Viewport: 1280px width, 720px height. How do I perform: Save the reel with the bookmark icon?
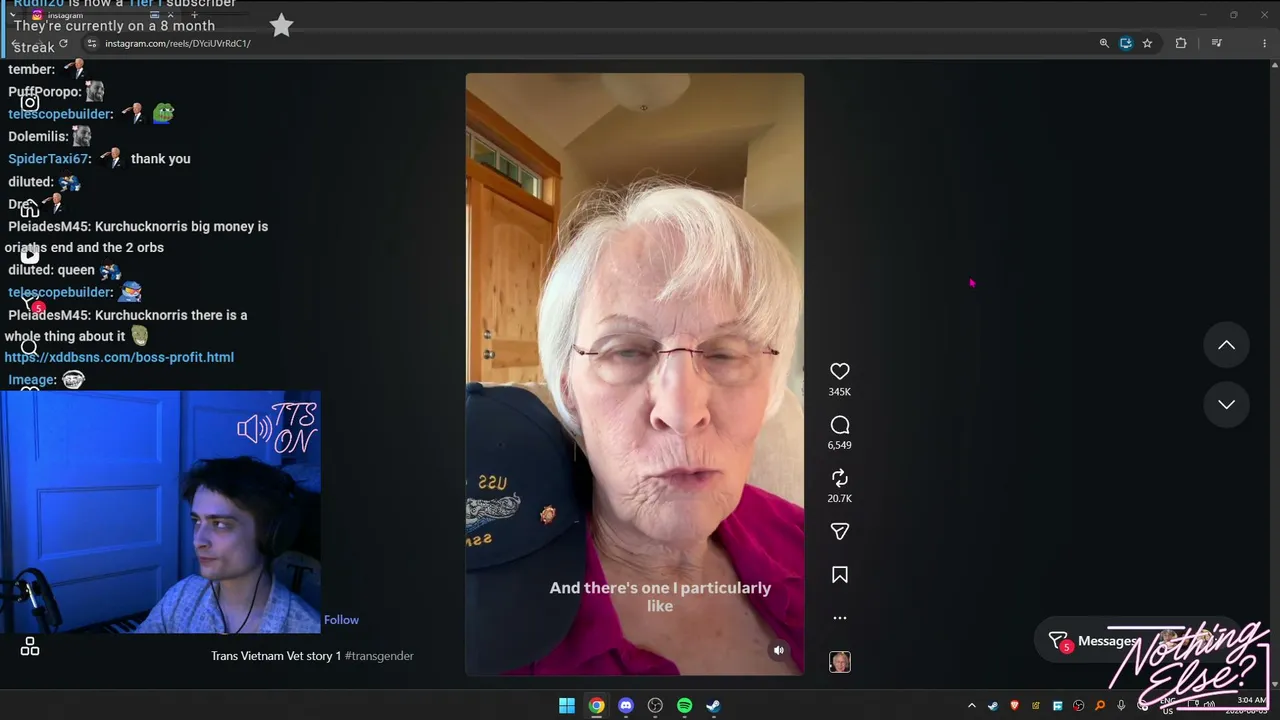[840, 575]
